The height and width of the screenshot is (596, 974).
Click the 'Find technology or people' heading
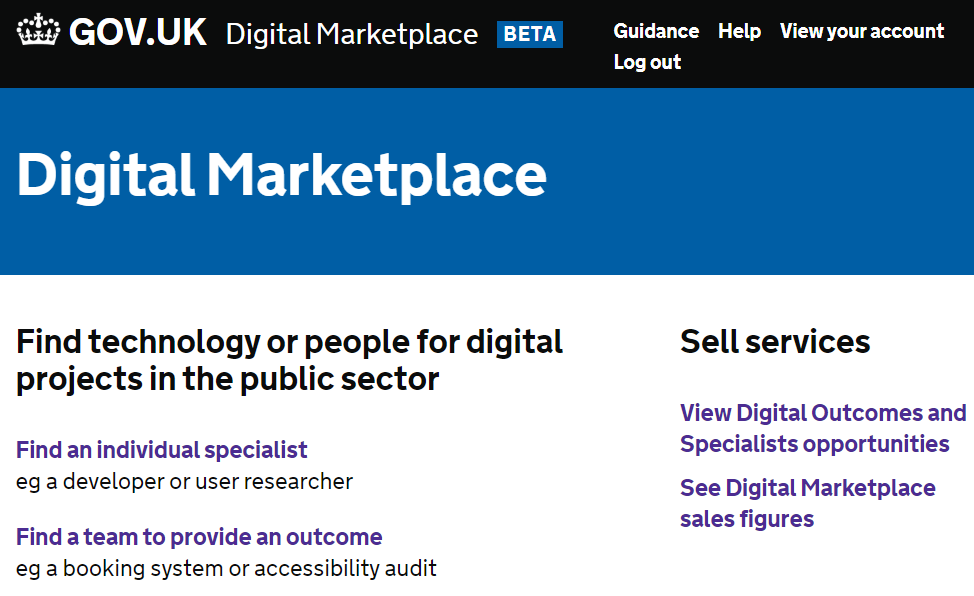tap(289, 360)
